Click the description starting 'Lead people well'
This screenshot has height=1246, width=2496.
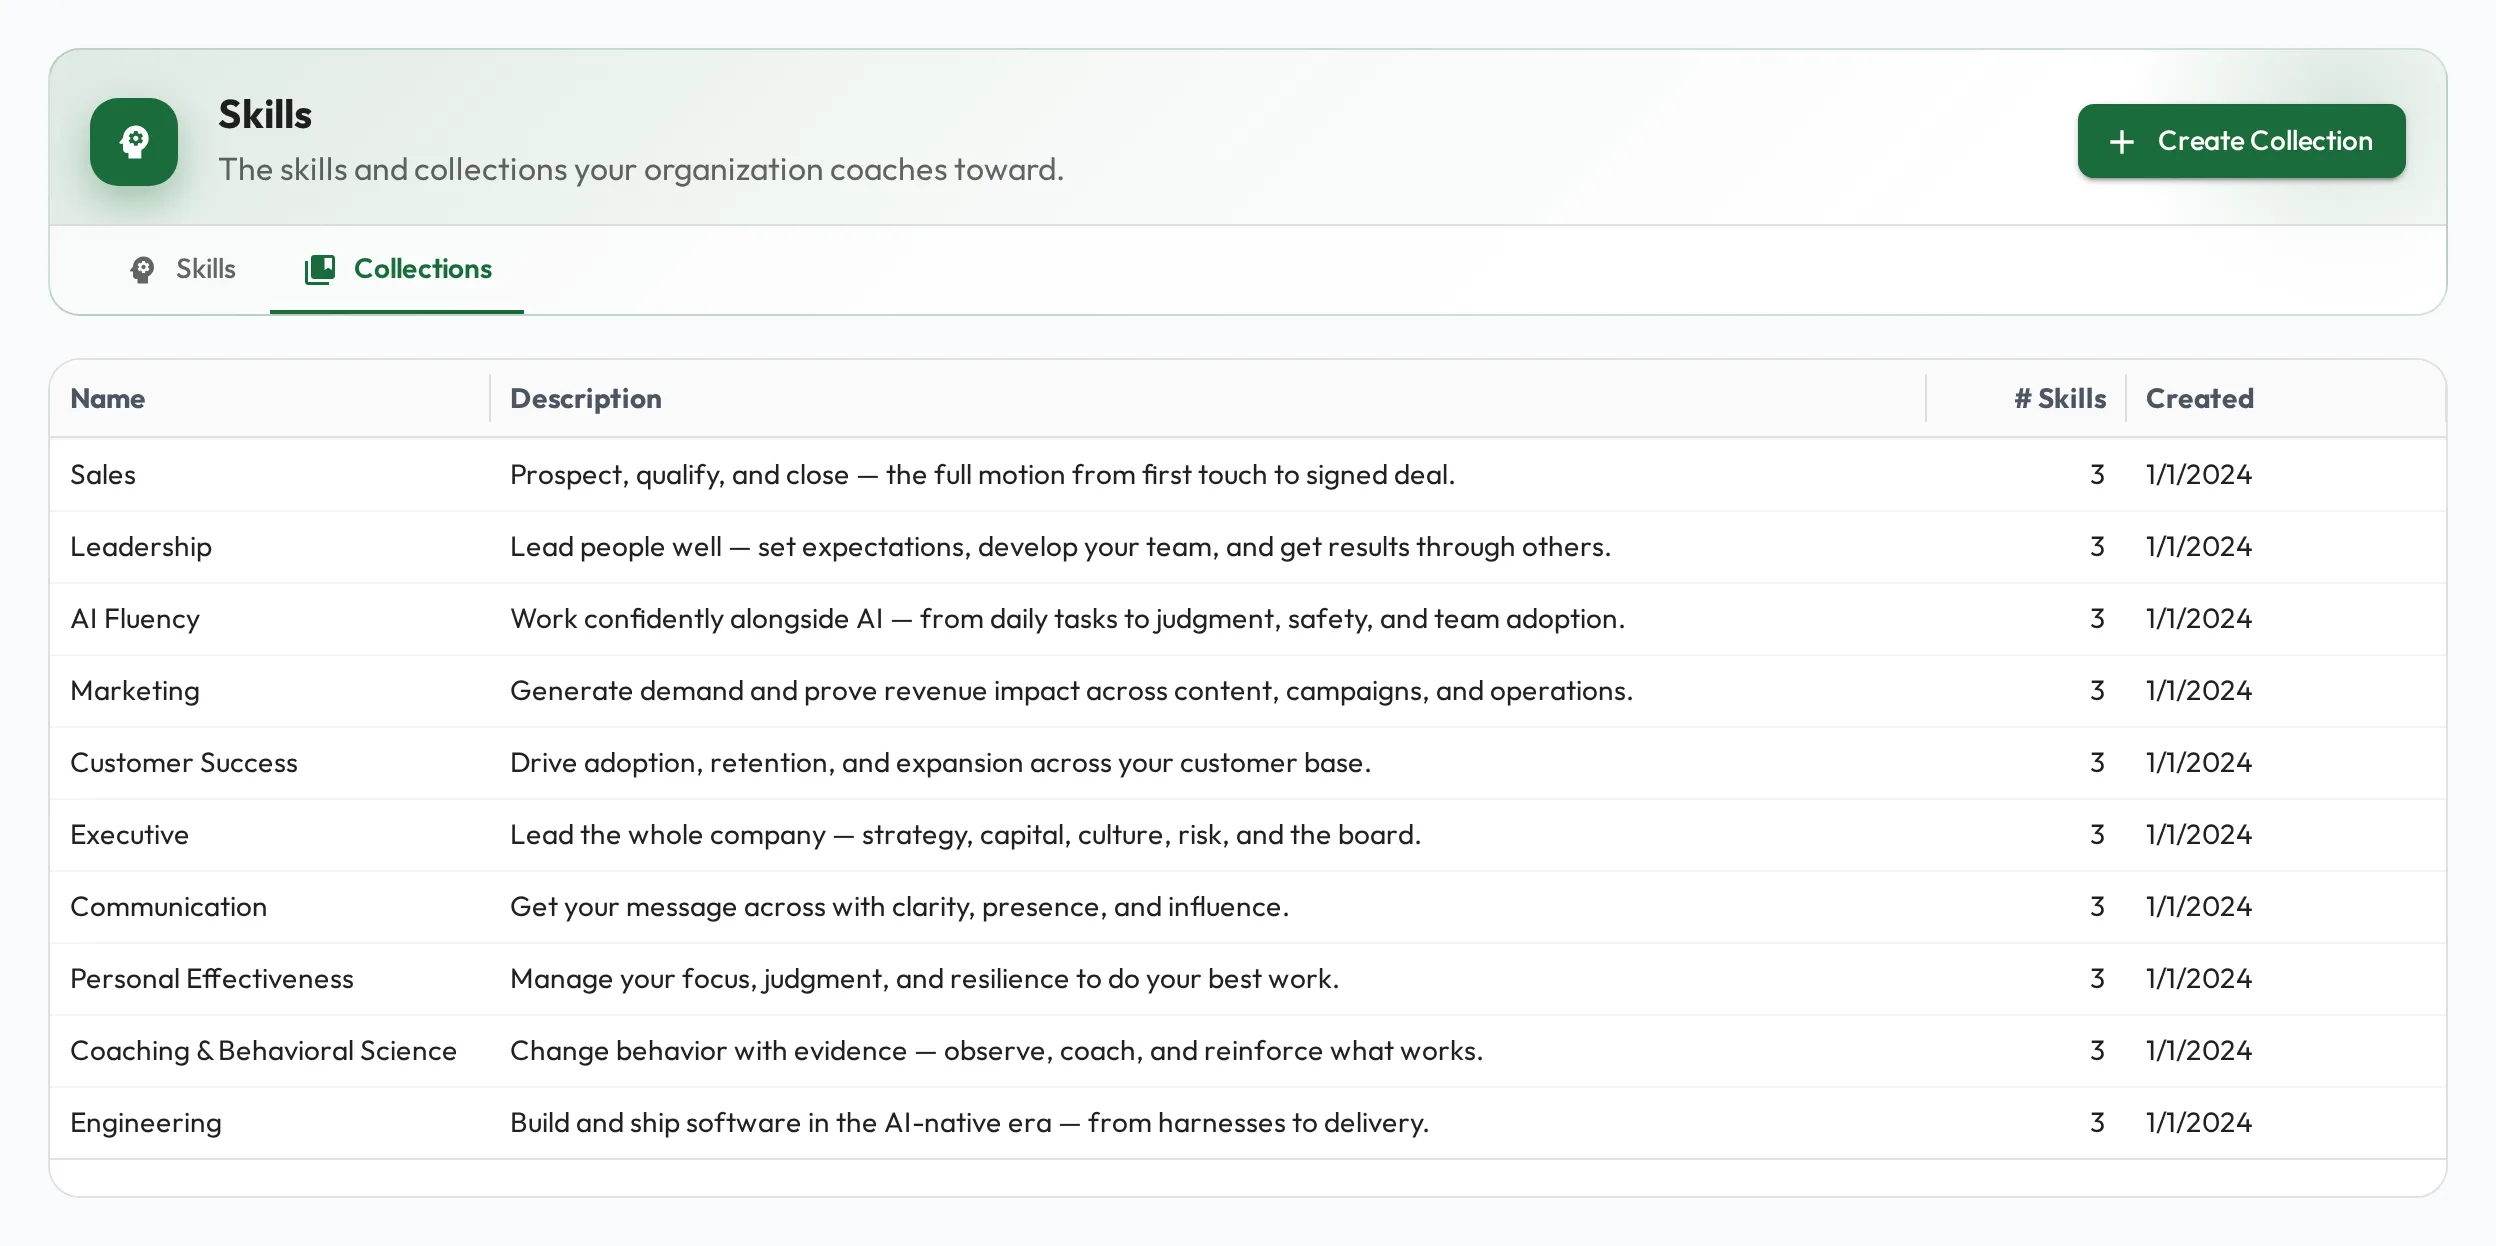(1060, 546)
